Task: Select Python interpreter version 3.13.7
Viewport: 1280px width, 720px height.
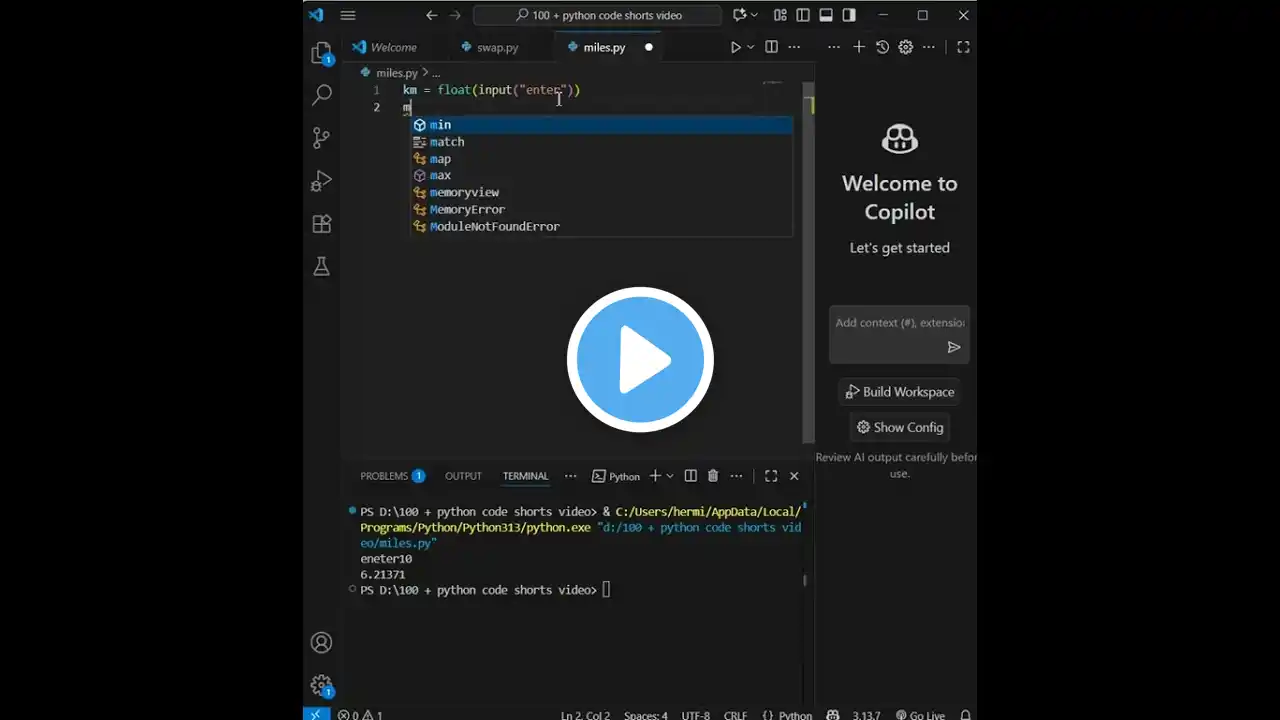Action: (868, 715)
